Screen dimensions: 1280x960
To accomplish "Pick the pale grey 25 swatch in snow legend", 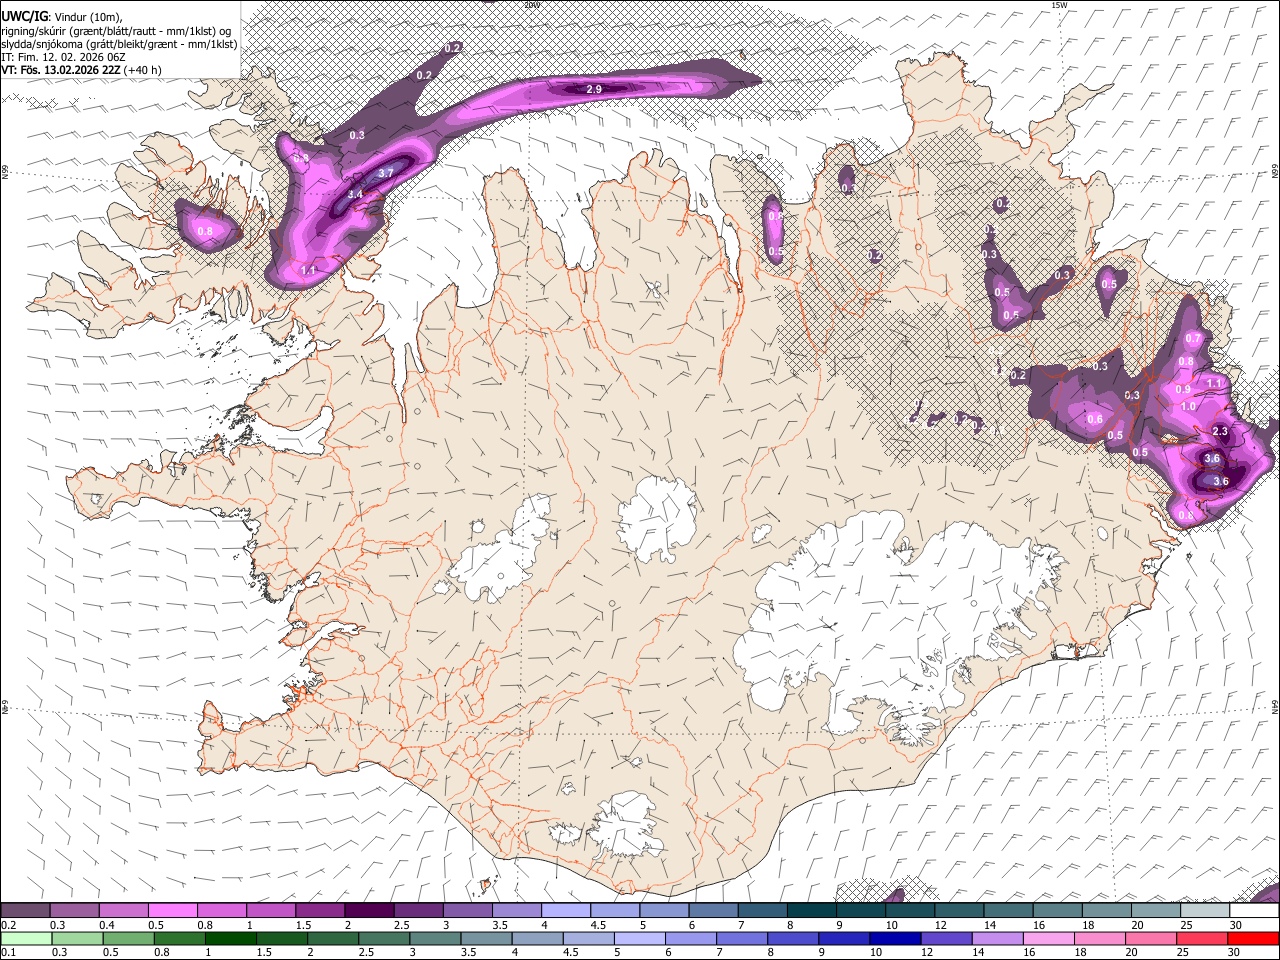I will [x=1205, y=910].
